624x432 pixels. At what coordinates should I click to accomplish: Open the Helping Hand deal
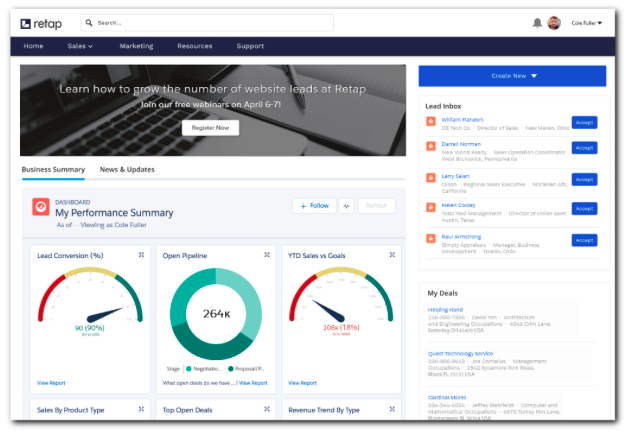point(445,309)
